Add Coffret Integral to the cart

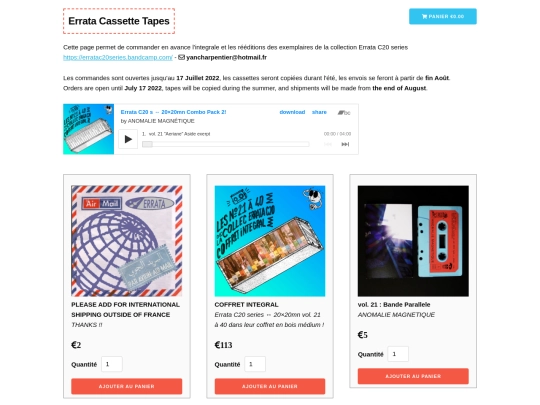(270, 386)
